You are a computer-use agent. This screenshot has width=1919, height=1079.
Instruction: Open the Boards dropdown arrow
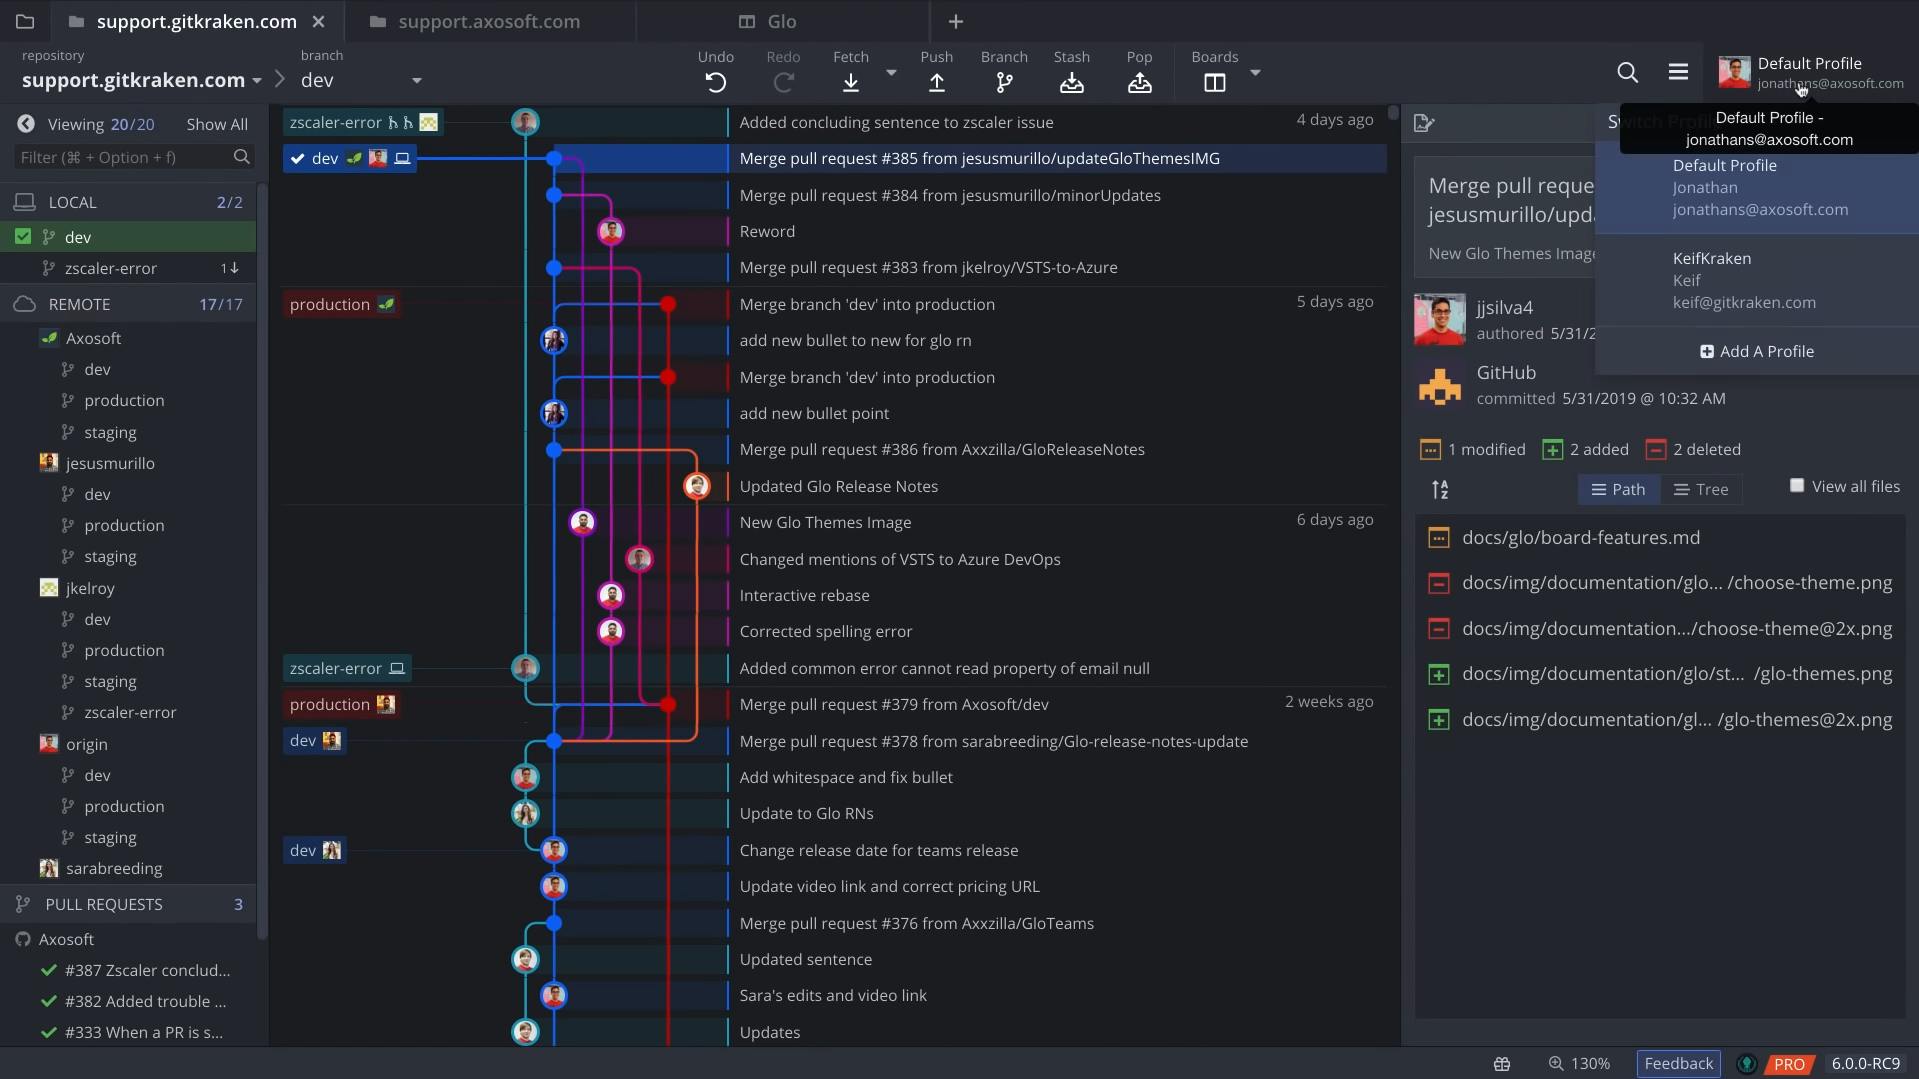tap(1255, 73)
